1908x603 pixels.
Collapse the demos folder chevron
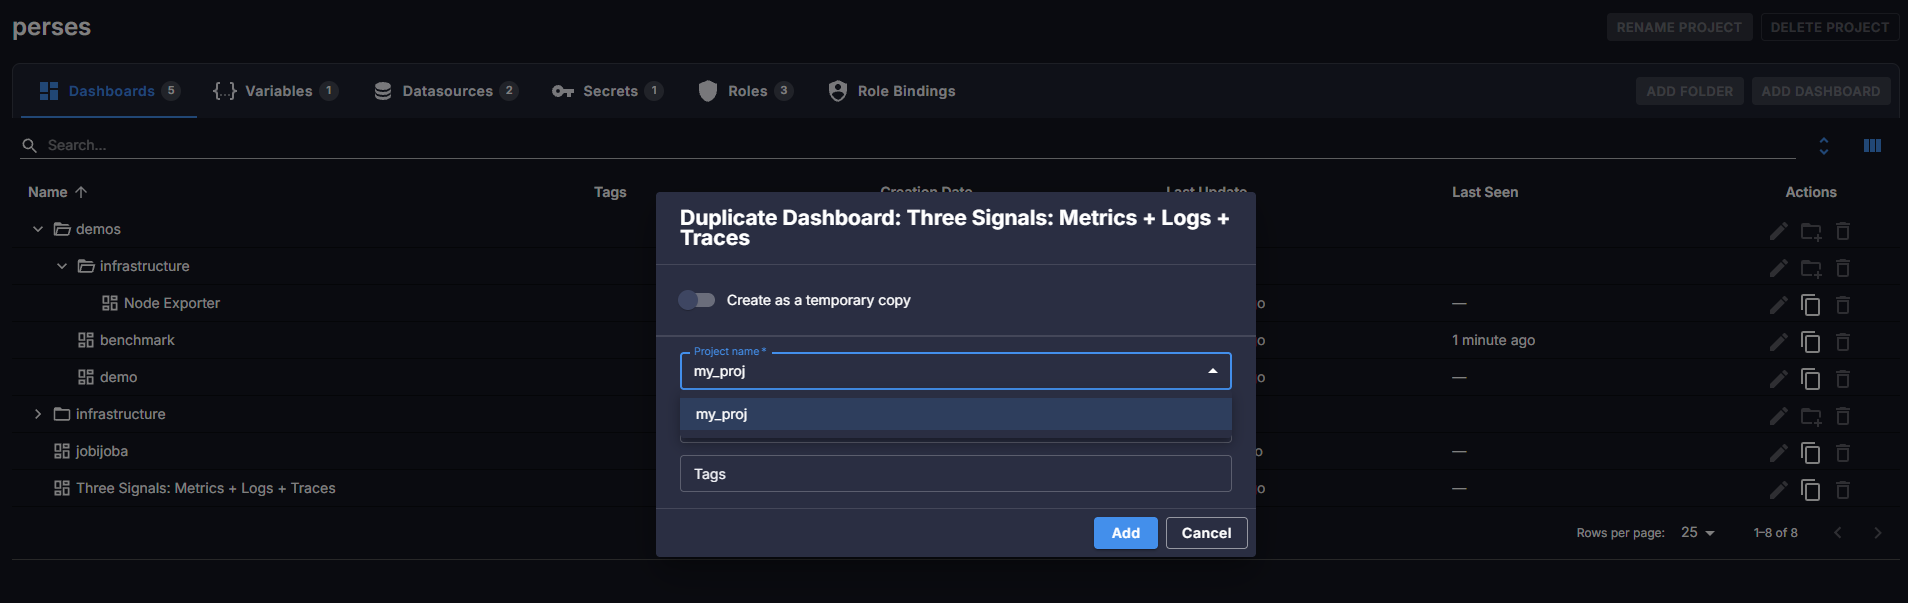point(38,229)
